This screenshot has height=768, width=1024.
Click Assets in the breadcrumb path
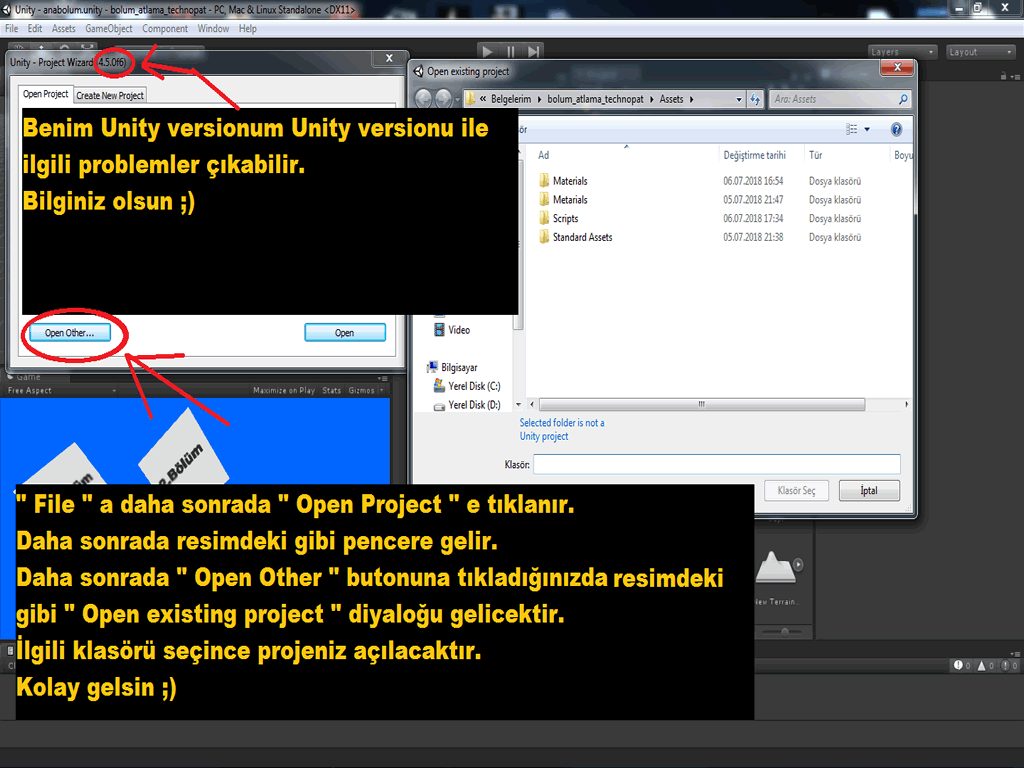[671, 99]
